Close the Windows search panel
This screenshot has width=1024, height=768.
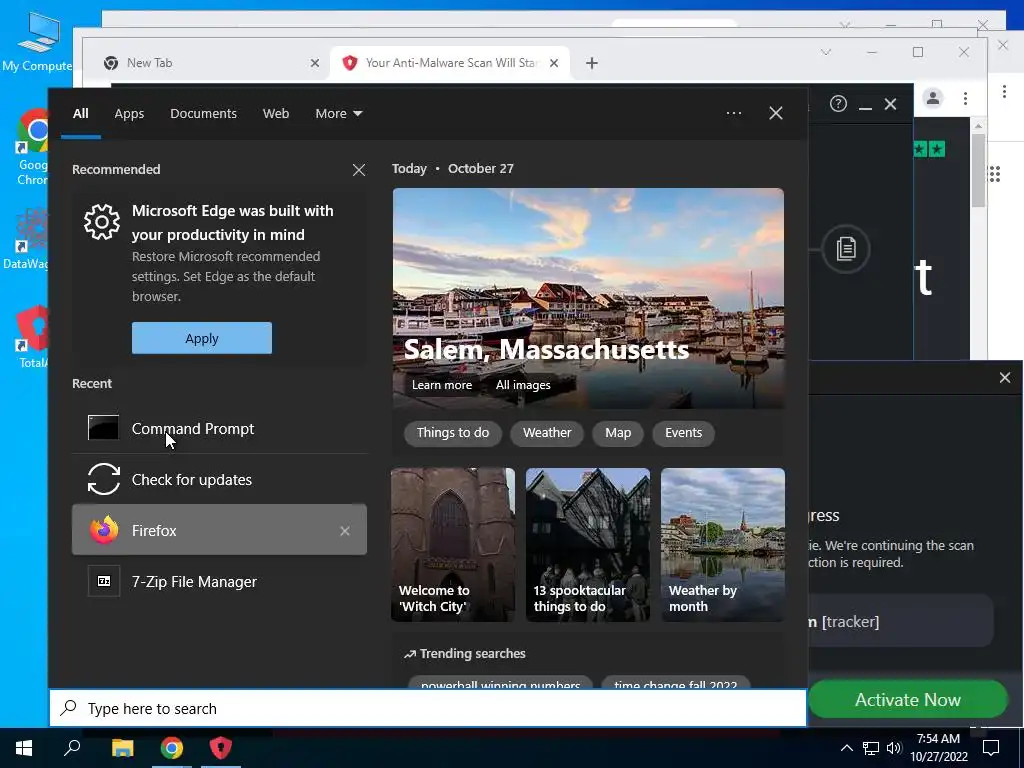(x=775, y=113)
